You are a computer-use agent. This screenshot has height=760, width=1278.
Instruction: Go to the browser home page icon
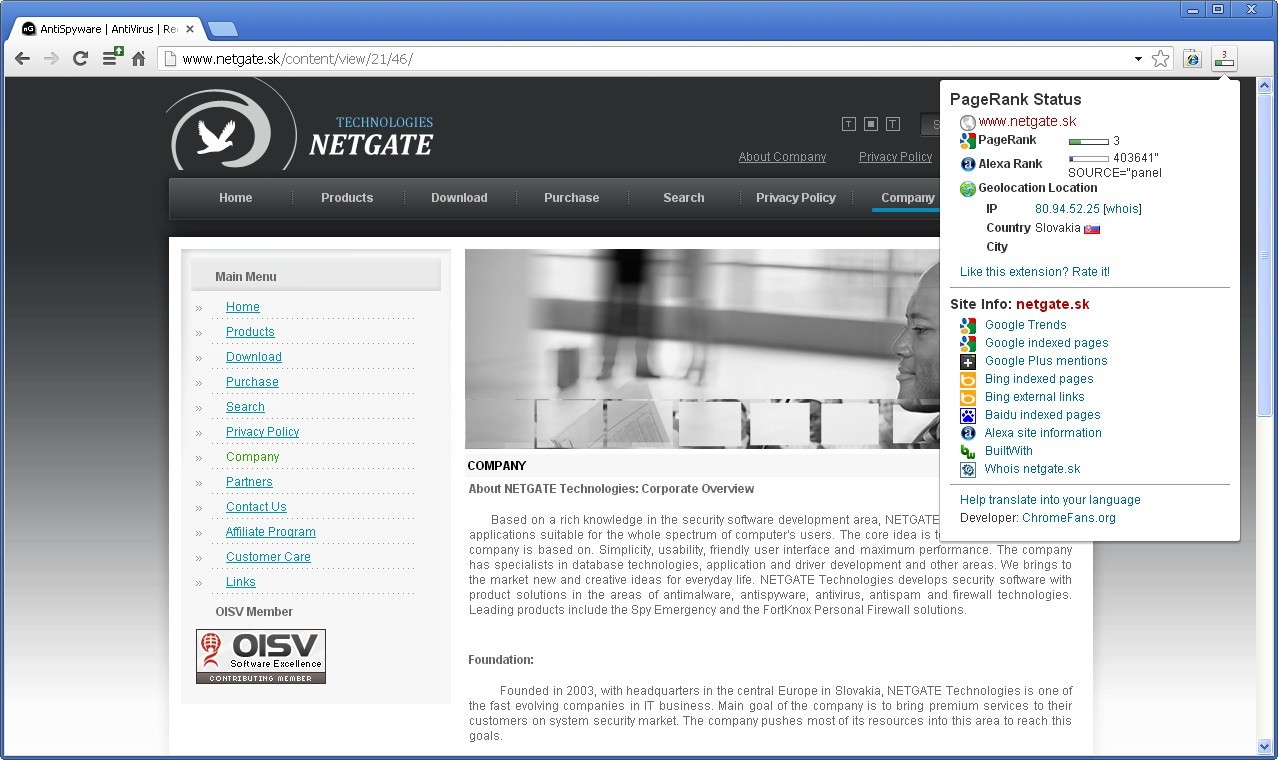(139, 59)
